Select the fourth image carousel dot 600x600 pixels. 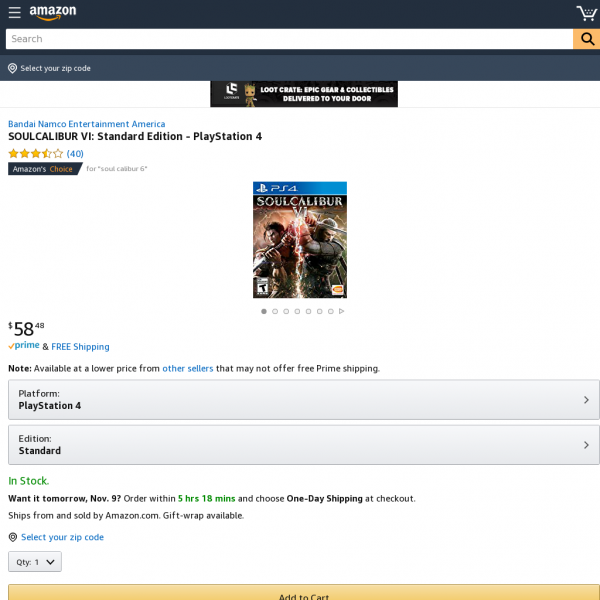pyautogui.click(x=297, y=311)
